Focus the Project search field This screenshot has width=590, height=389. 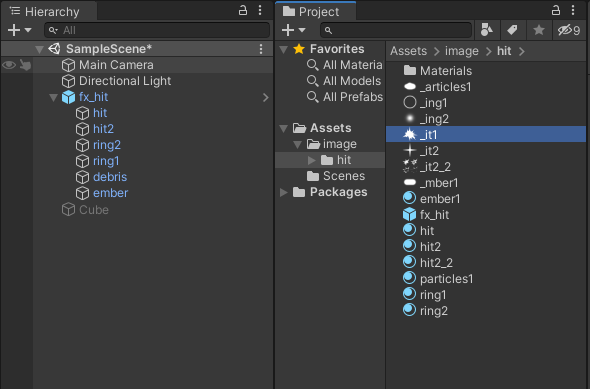[396, 30]
